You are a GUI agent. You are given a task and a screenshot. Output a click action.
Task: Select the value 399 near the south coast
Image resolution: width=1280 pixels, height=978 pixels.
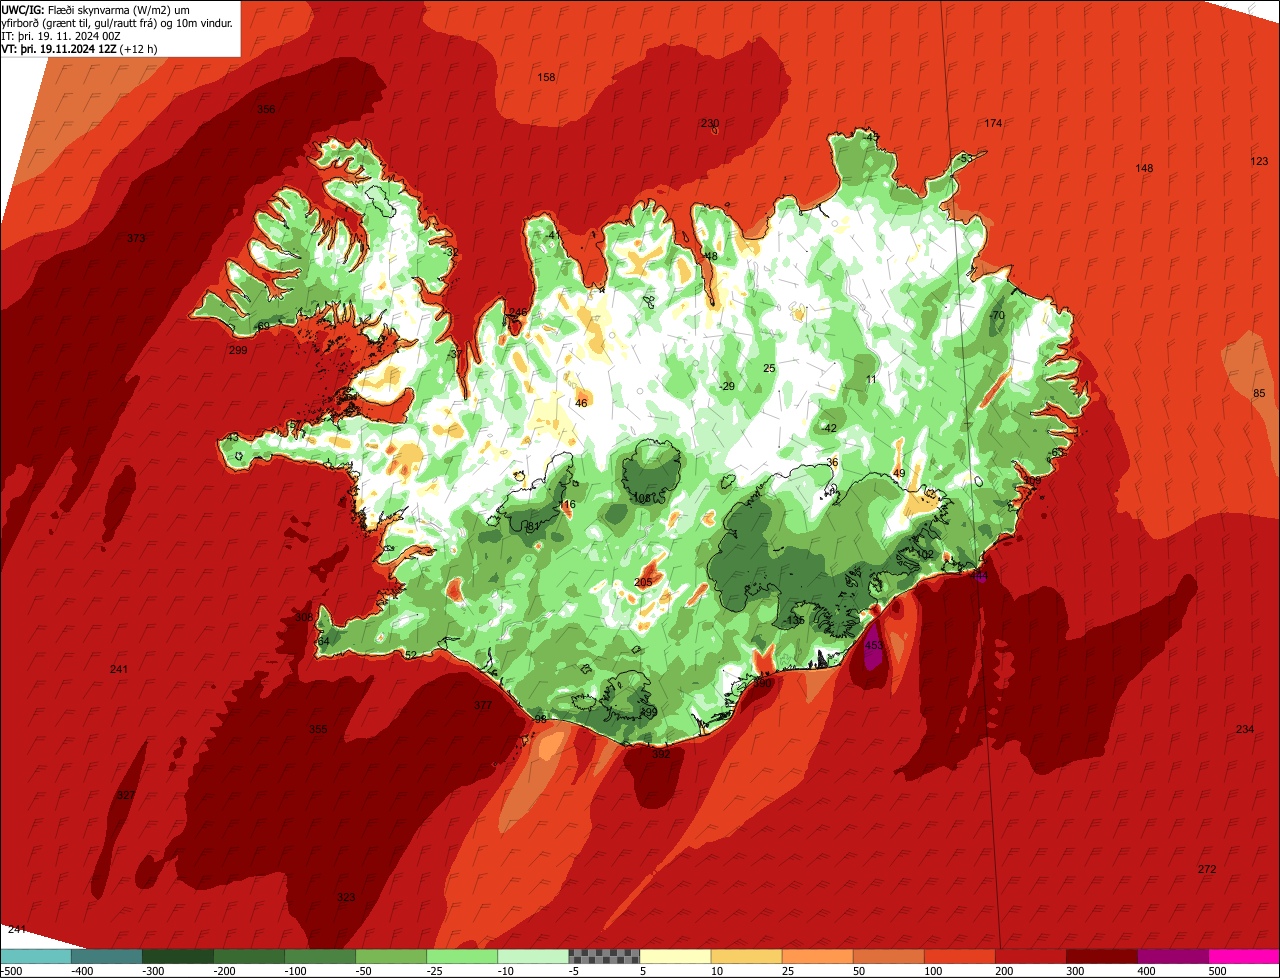click(649, 712)
